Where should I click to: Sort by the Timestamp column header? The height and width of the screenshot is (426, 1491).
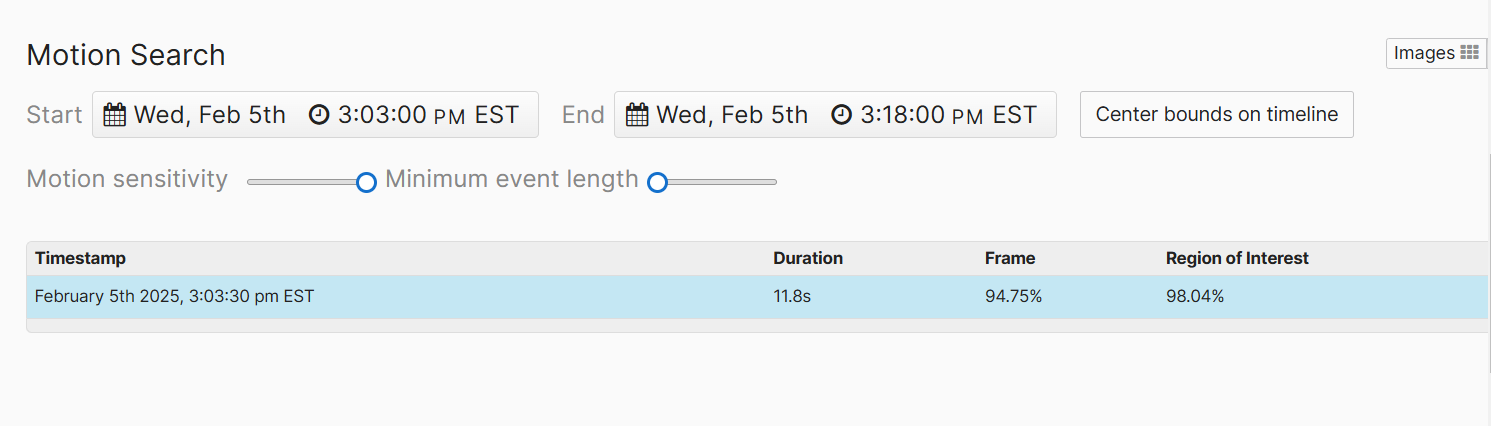tap(80, 258)
